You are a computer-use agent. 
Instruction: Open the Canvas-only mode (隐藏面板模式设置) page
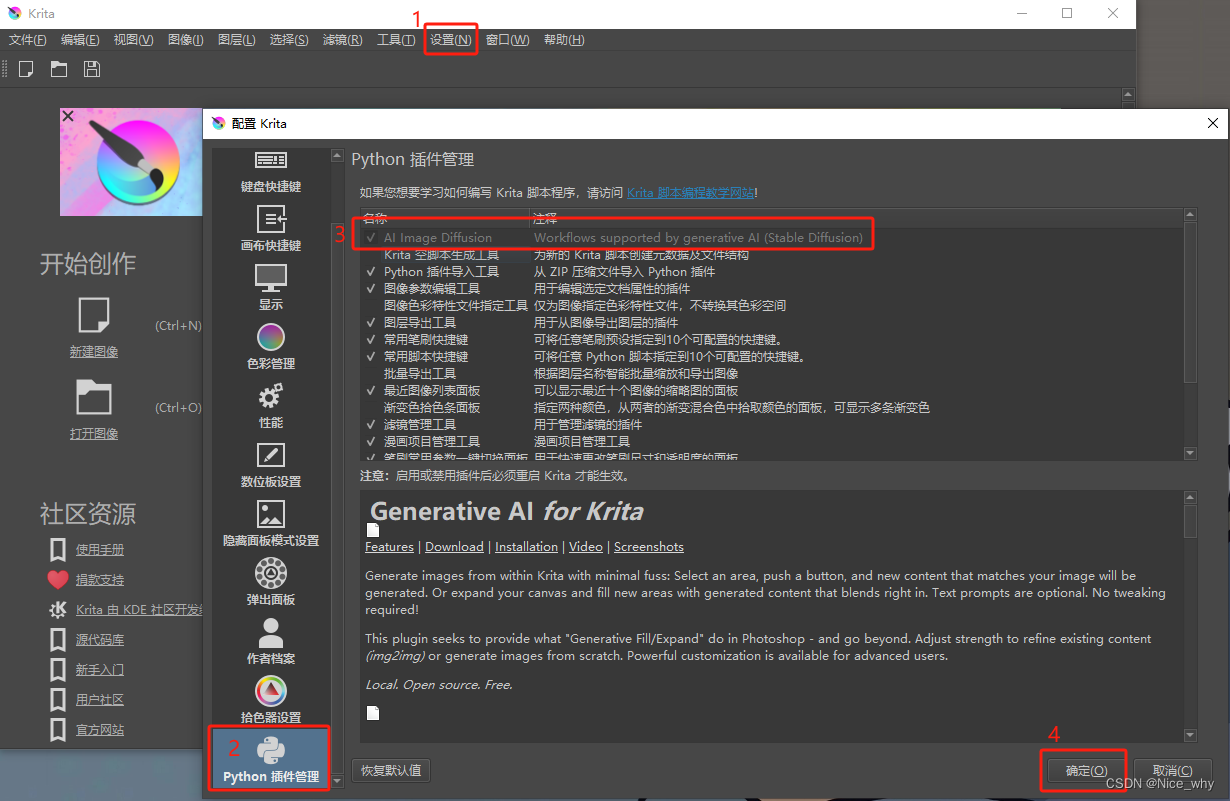coord(270,524)
